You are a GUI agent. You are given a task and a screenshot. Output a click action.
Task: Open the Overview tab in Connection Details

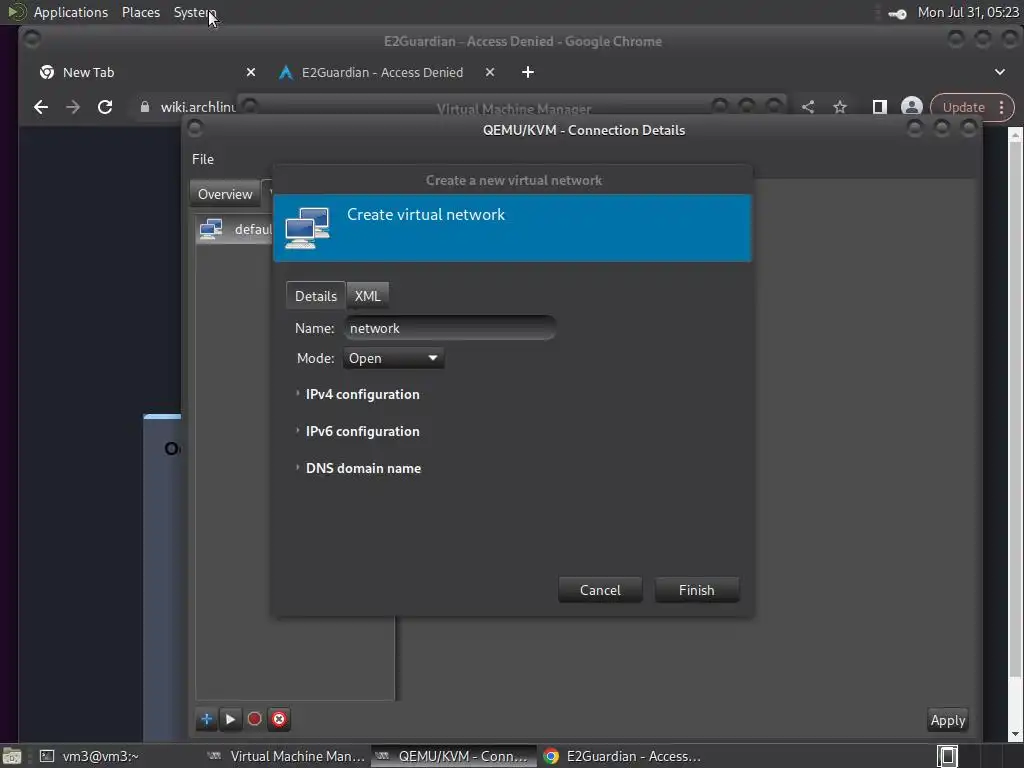pos(225,194)
